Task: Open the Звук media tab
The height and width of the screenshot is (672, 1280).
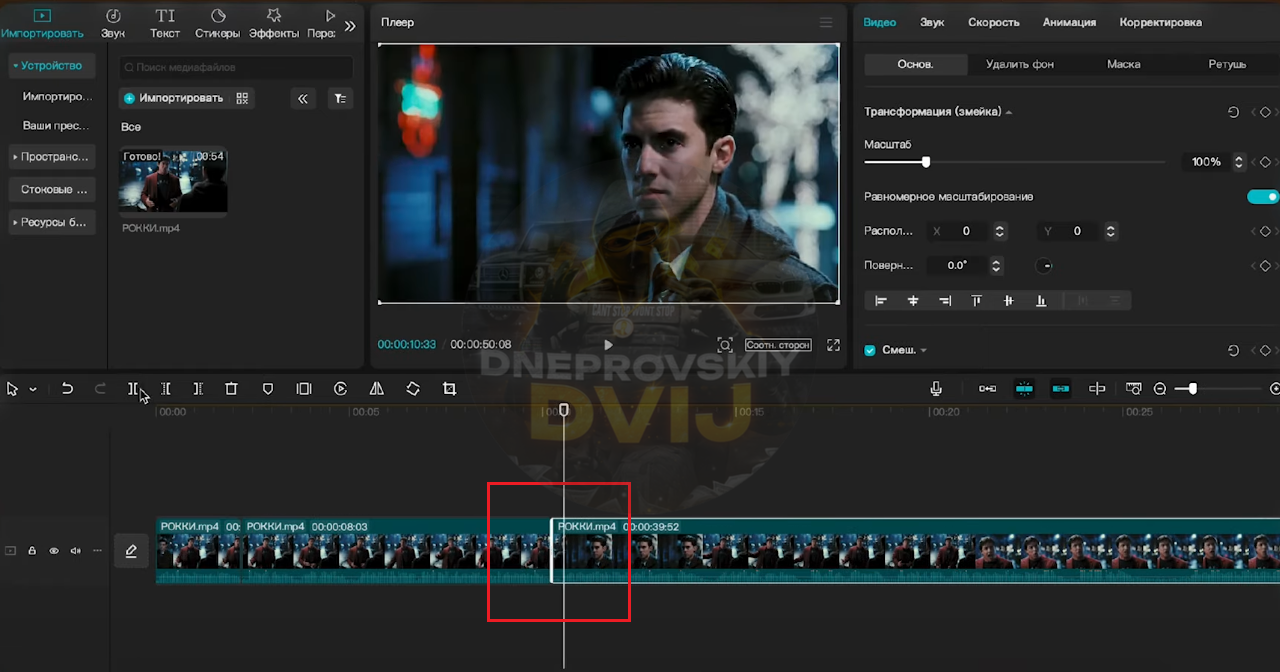Action: 113,24
